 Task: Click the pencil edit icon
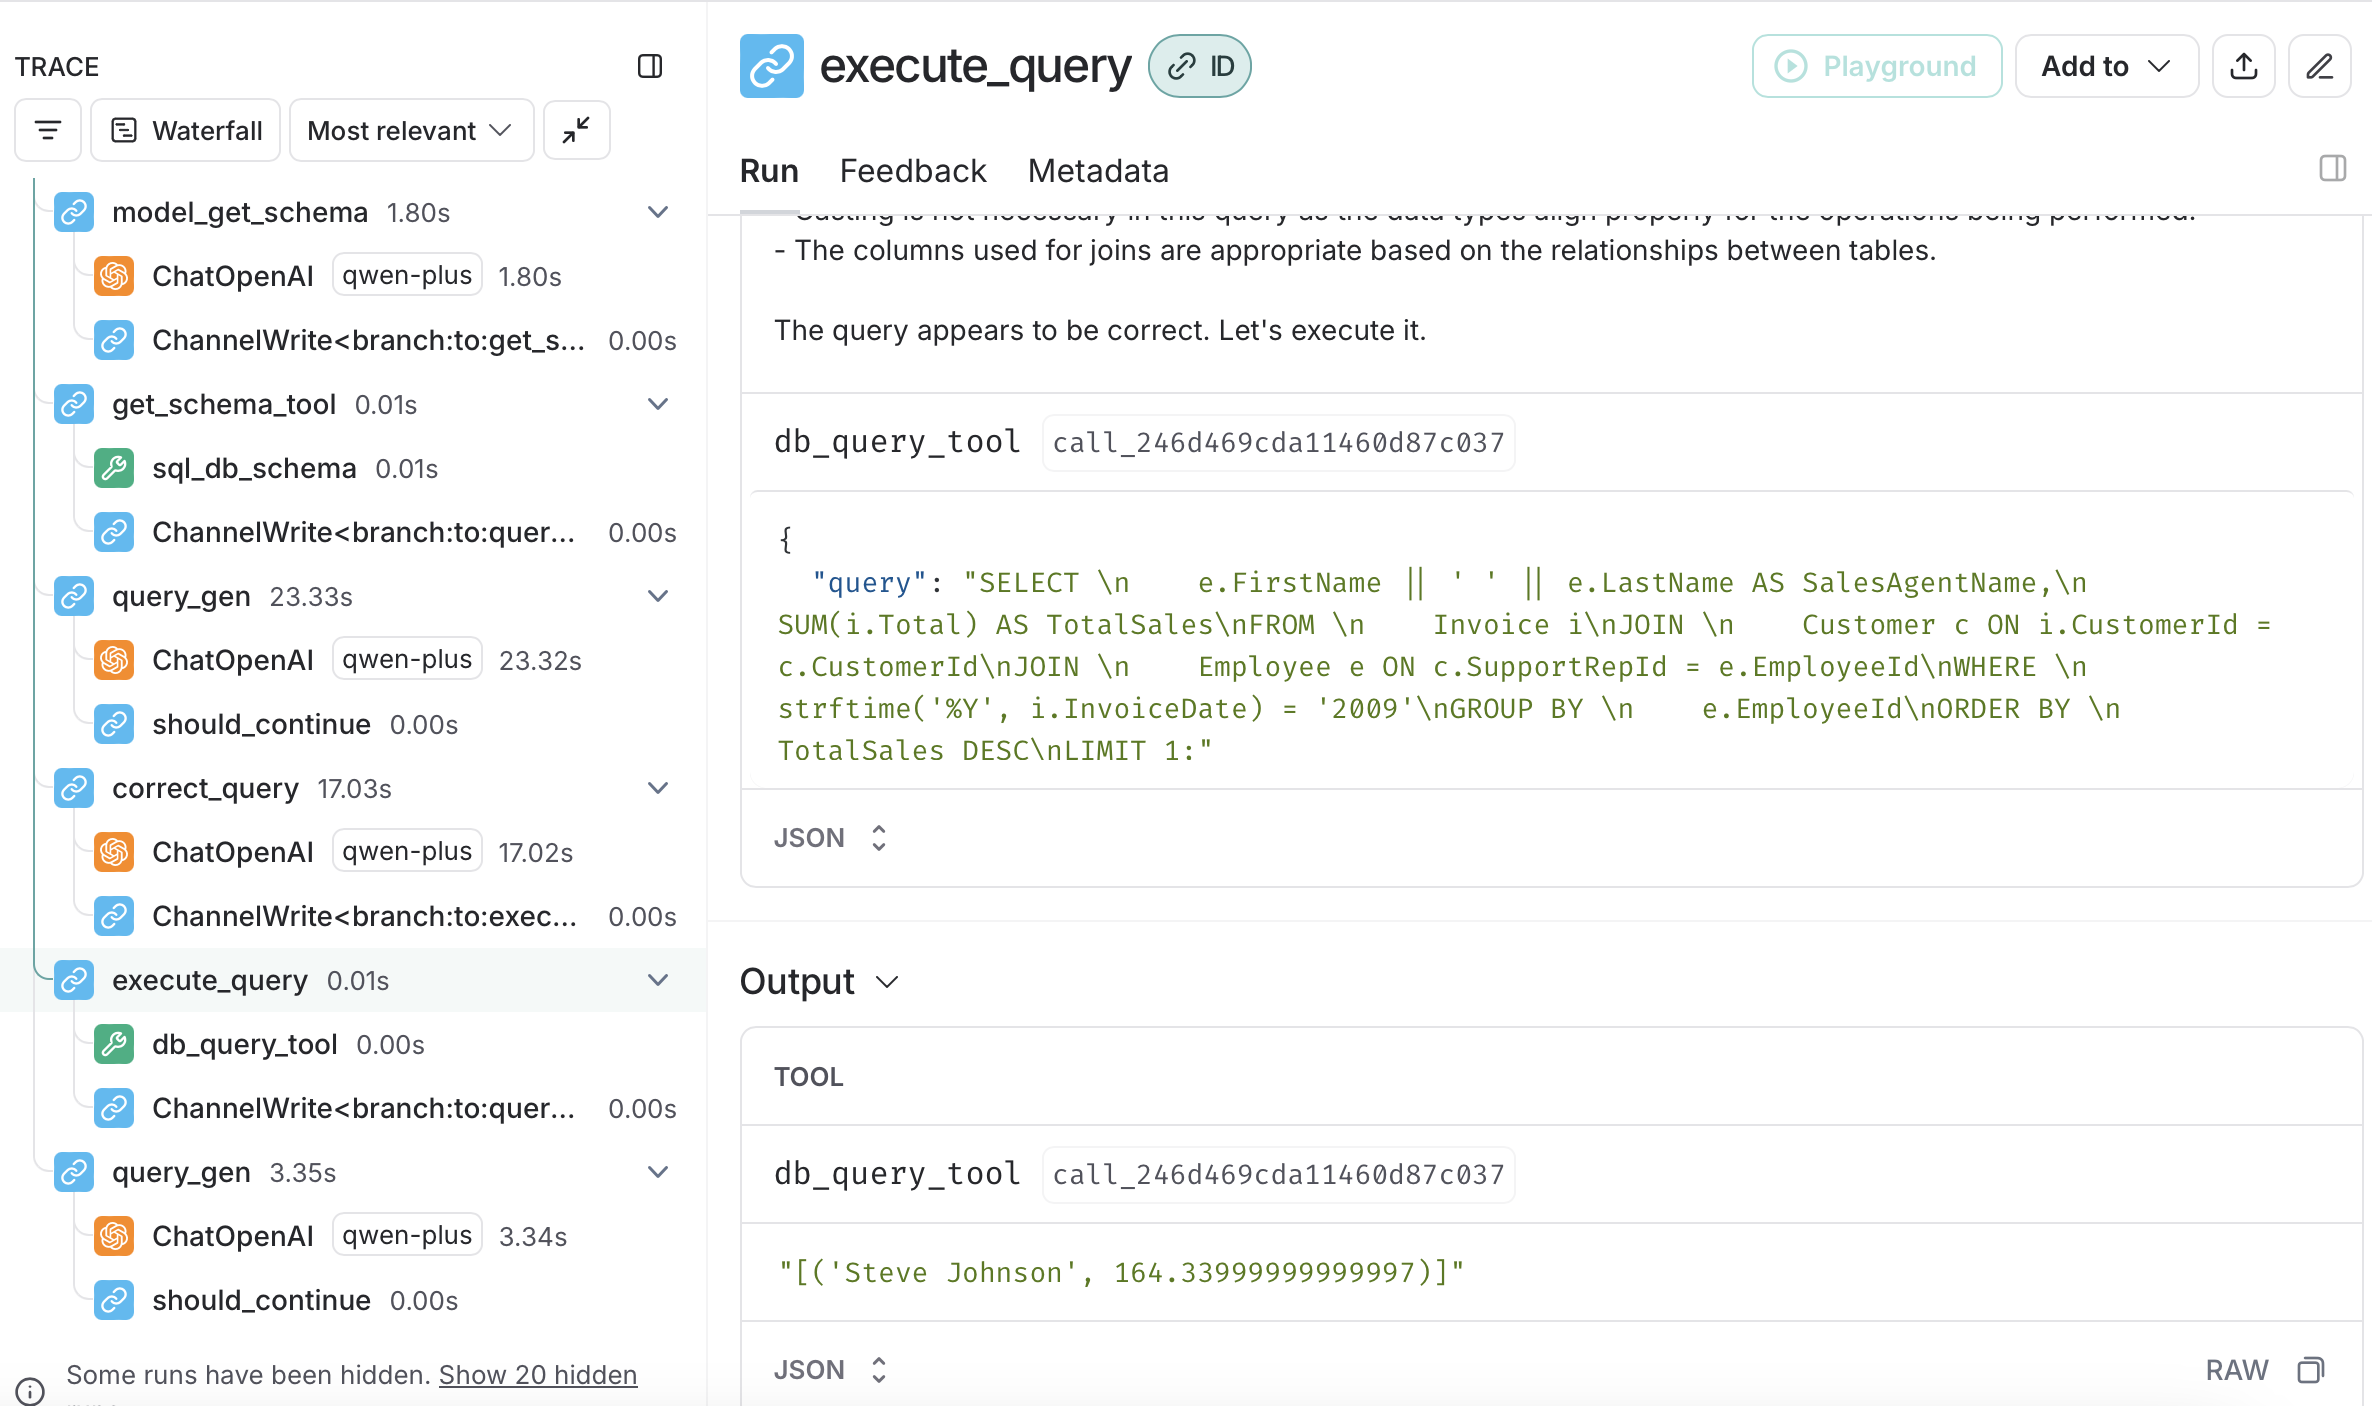tap(2319, 66)
